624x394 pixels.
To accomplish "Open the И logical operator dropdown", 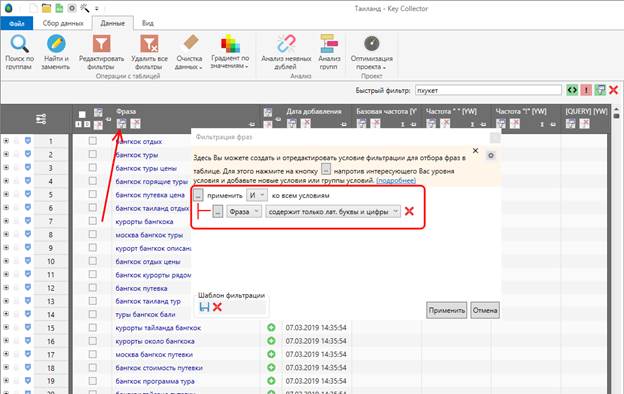I will 257,195.
